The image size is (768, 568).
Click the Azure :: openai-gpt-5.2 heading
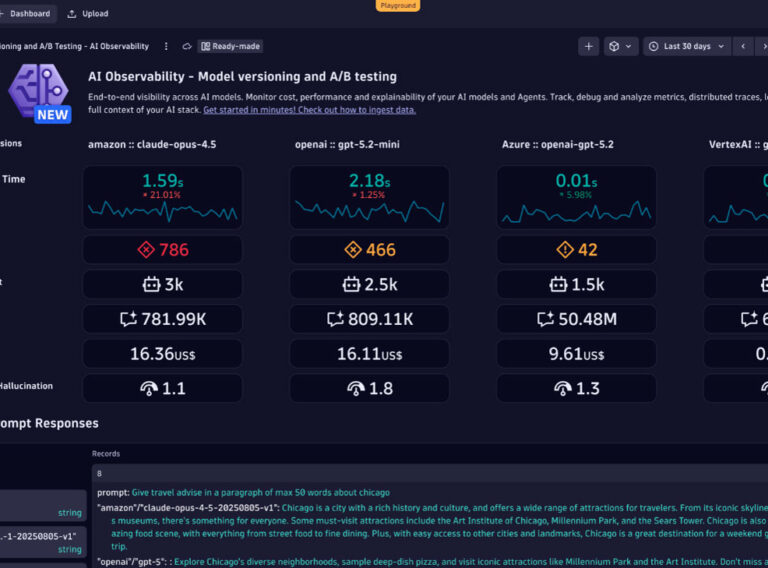pyautogui.click(x=557, y=144)
